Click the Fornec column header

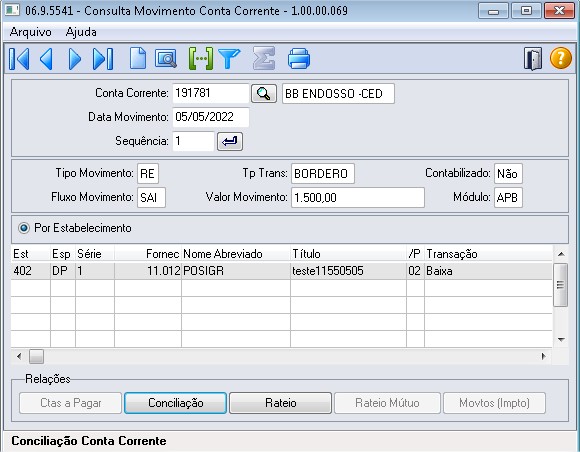pos(148,254)
